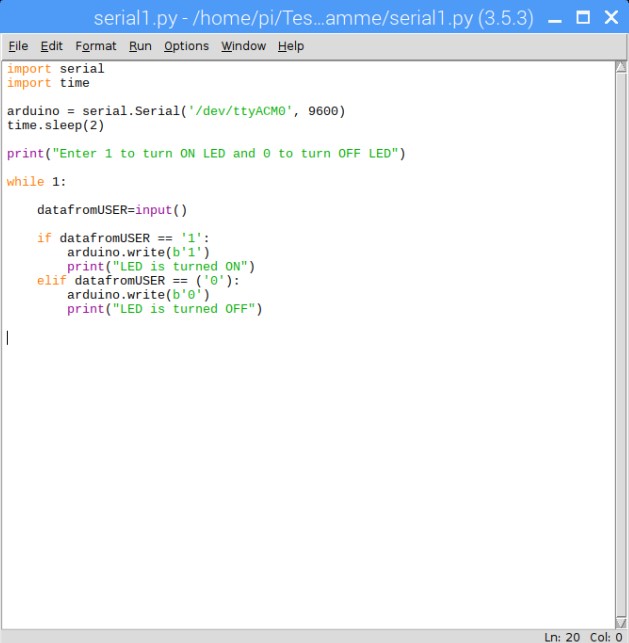The image size is (629, 643).
Task: Click the 'if datafromUSER' condition line
Action: [123, 238]
